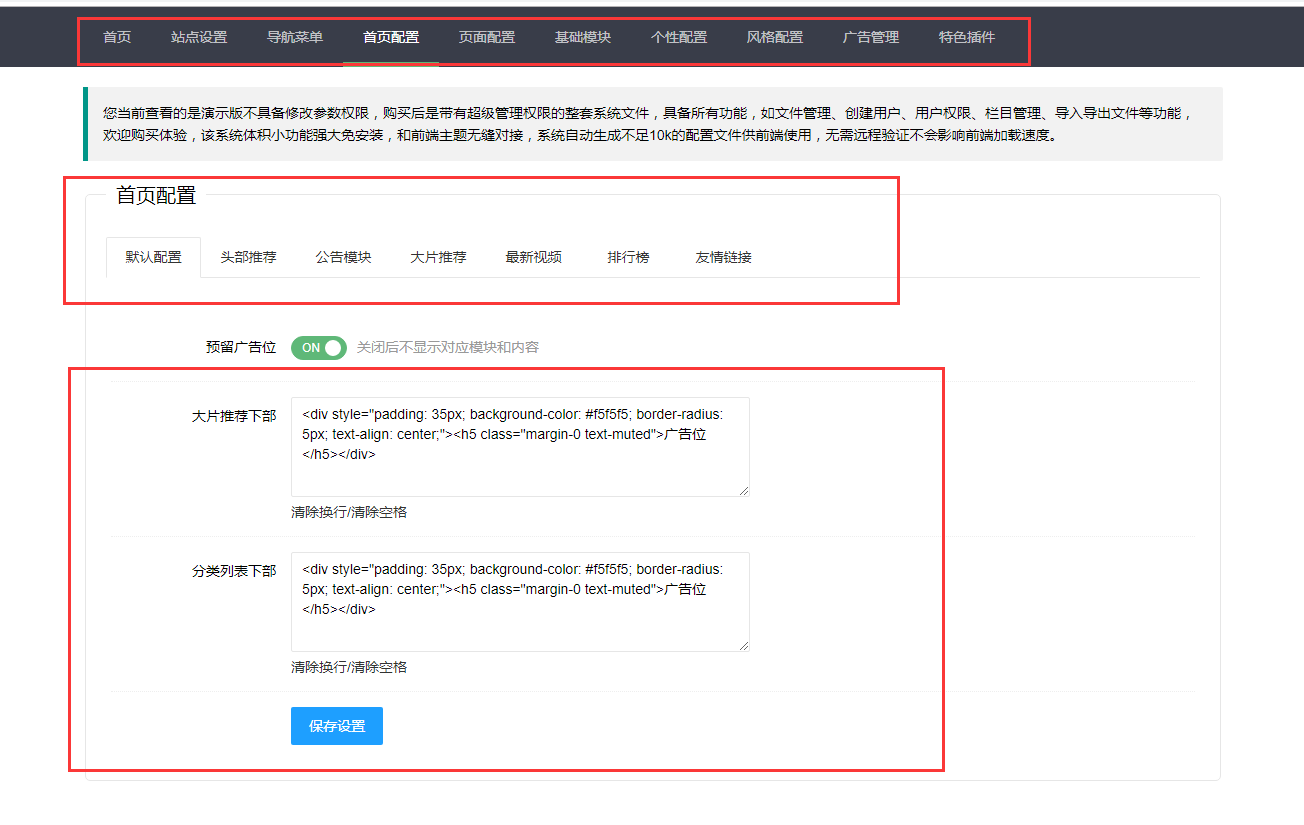Screen dimensions: 1304x825
Task: Open the 站点设置 menu item
Action: tap(200, 37)
